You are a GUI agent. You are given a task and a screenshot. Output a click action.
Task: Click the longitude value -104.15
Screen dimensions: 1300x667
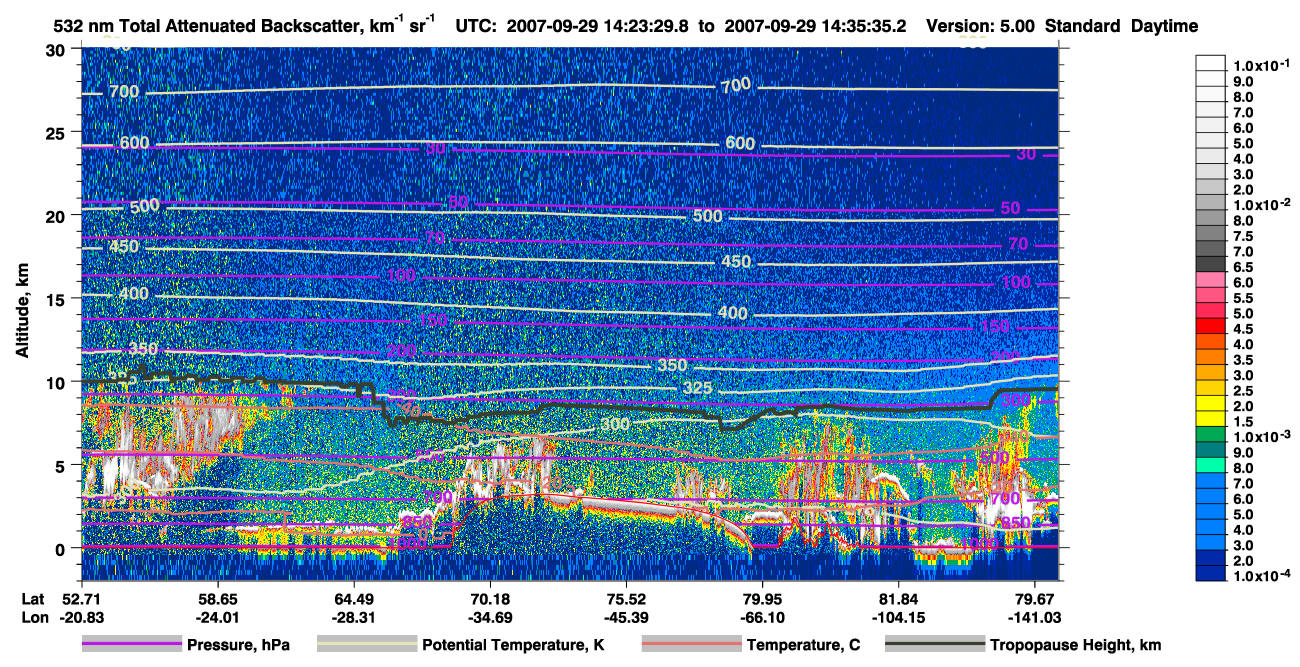899,617
